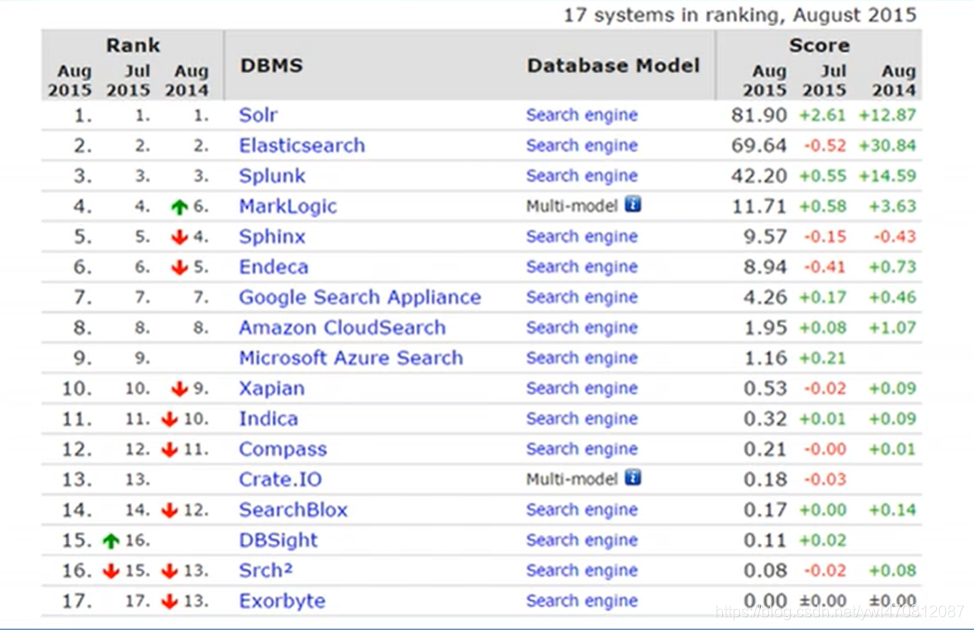The width and height of the screenshot is (974, 630).
Task: Click Search engine link in Sphinx row
Action: click(x=581, y=237)
